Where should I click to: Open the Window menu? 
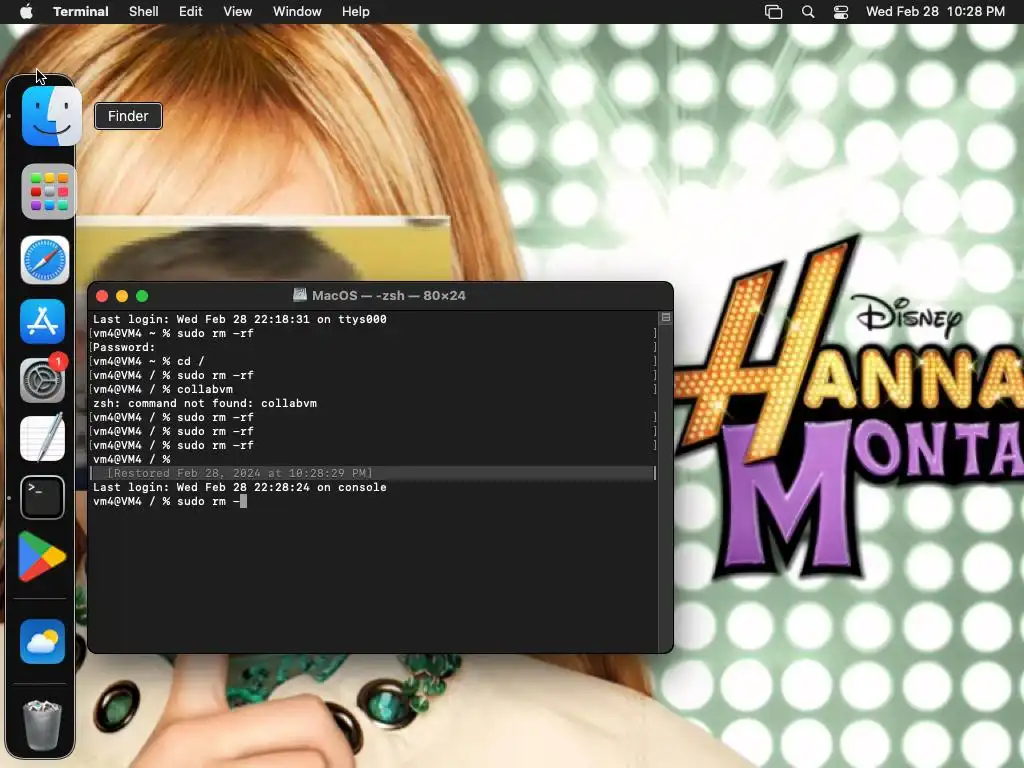coord(297,12)
